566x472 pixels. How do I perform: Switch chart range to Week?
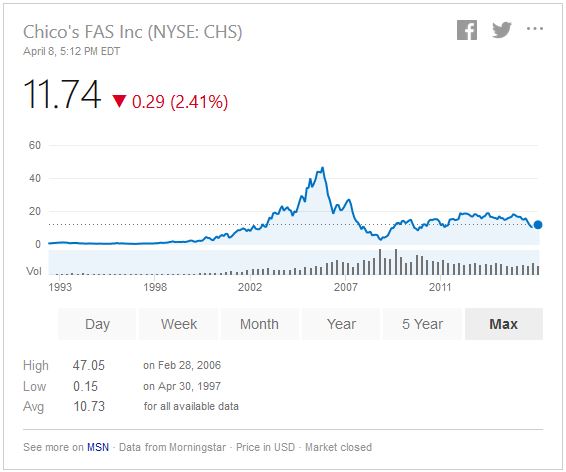pos(179,324)
